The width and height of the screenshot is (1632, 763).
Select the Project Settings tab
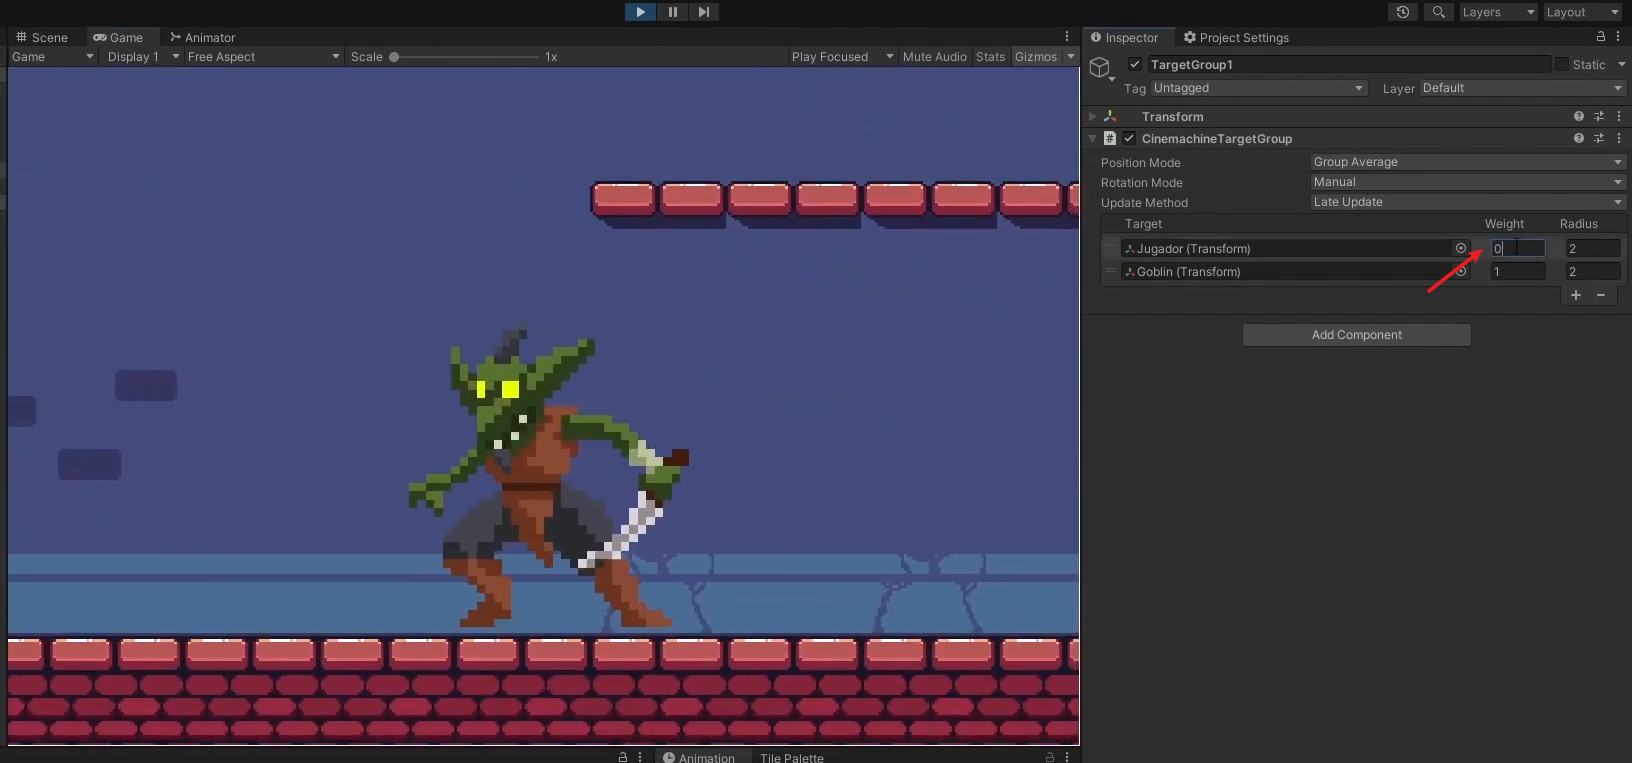coord(1236,37)
